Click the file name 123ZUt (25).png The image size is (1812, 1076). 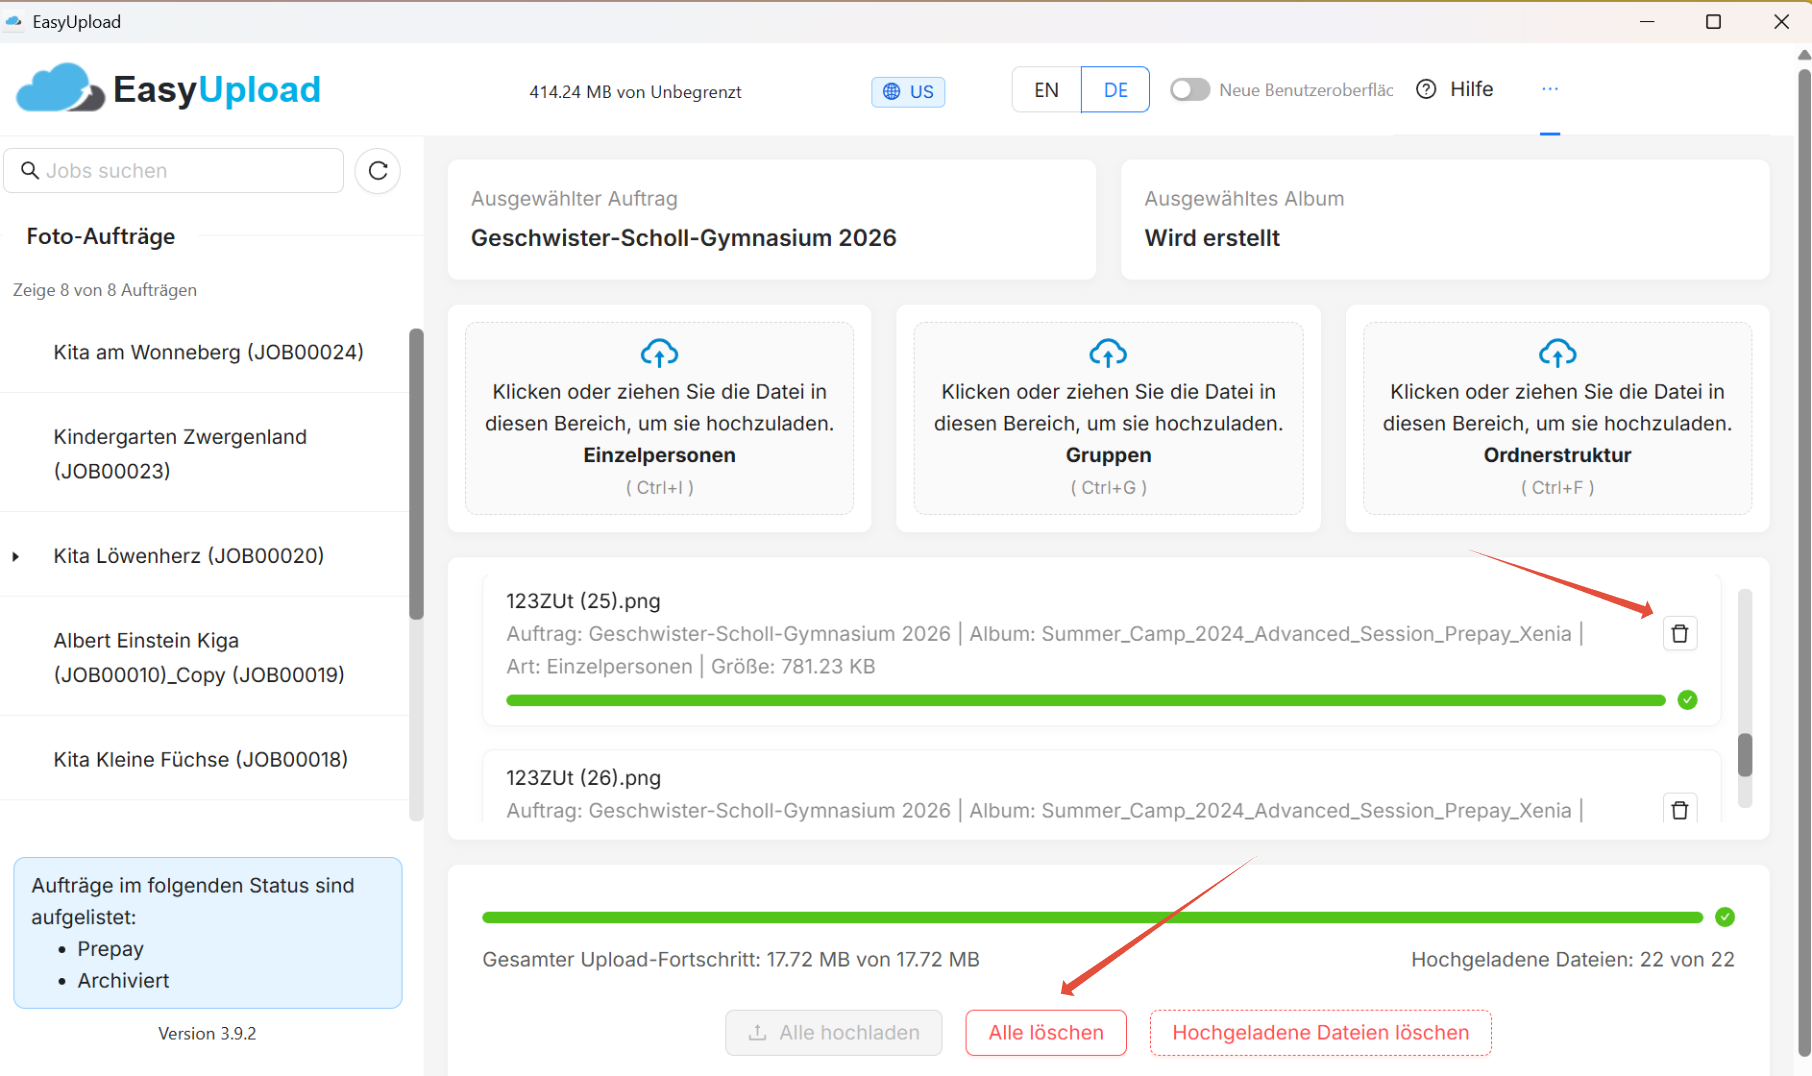583,601
